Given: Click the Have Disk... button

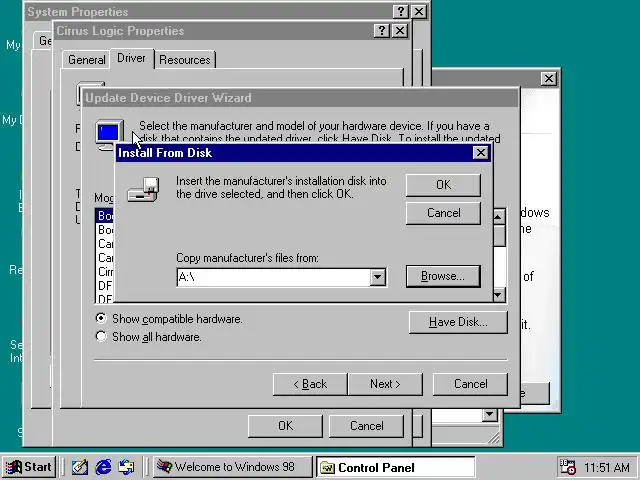Looking at the screenshot, I should (458, 322).
